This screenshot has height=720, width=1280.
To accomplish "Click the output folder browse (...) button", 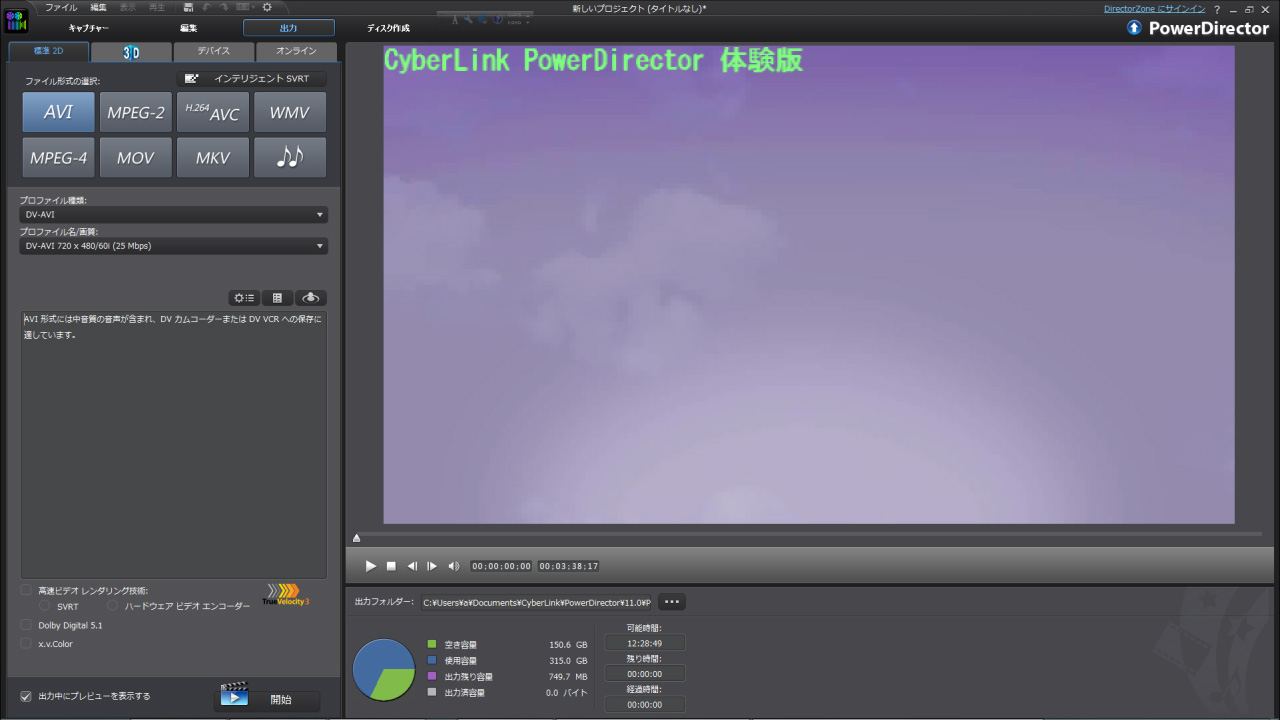I will 671,602.
